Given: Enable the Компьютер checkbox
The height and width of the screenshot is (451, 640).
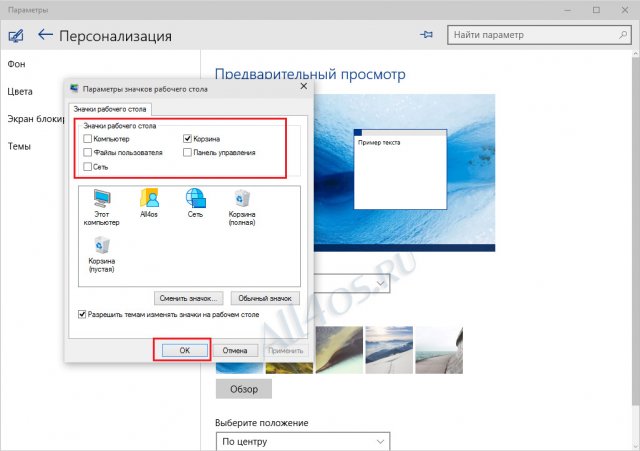Looking at the screenshot, I should 87,139.
